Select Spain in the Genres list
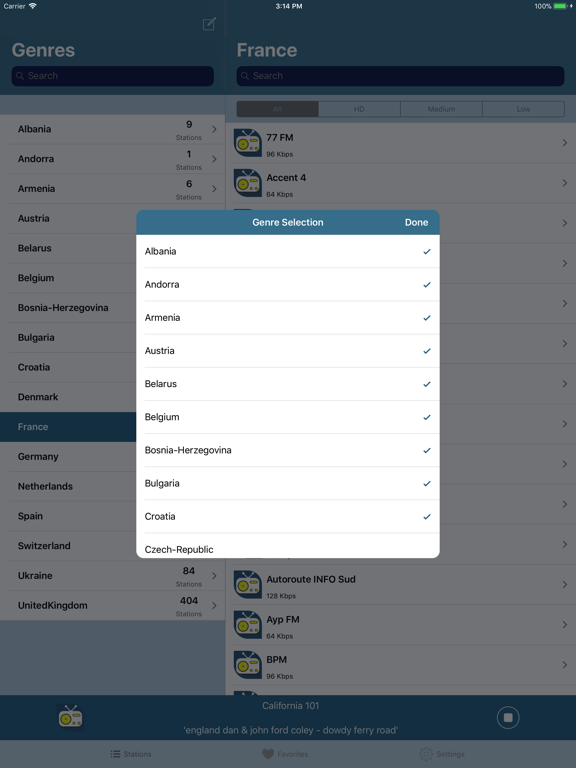 pyautogui.click(x=68, y=516)
